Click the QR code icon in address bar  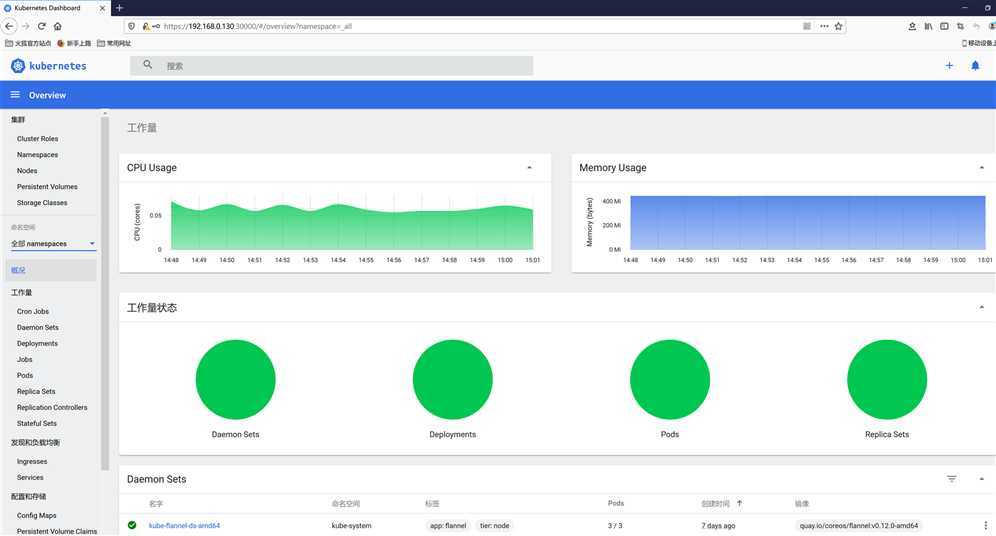click(x=807, y=26)
